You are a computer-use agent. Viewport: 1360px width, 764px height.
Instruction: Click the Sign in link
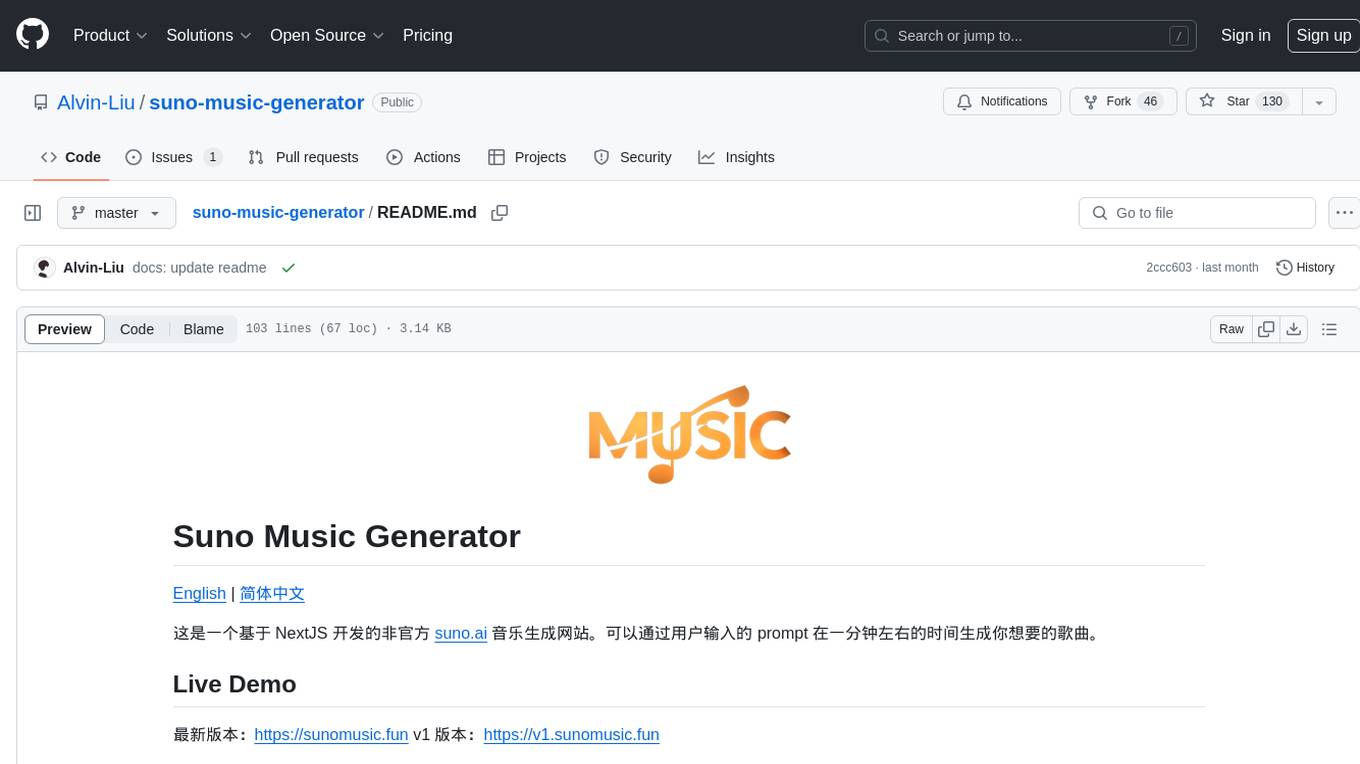1245,35
